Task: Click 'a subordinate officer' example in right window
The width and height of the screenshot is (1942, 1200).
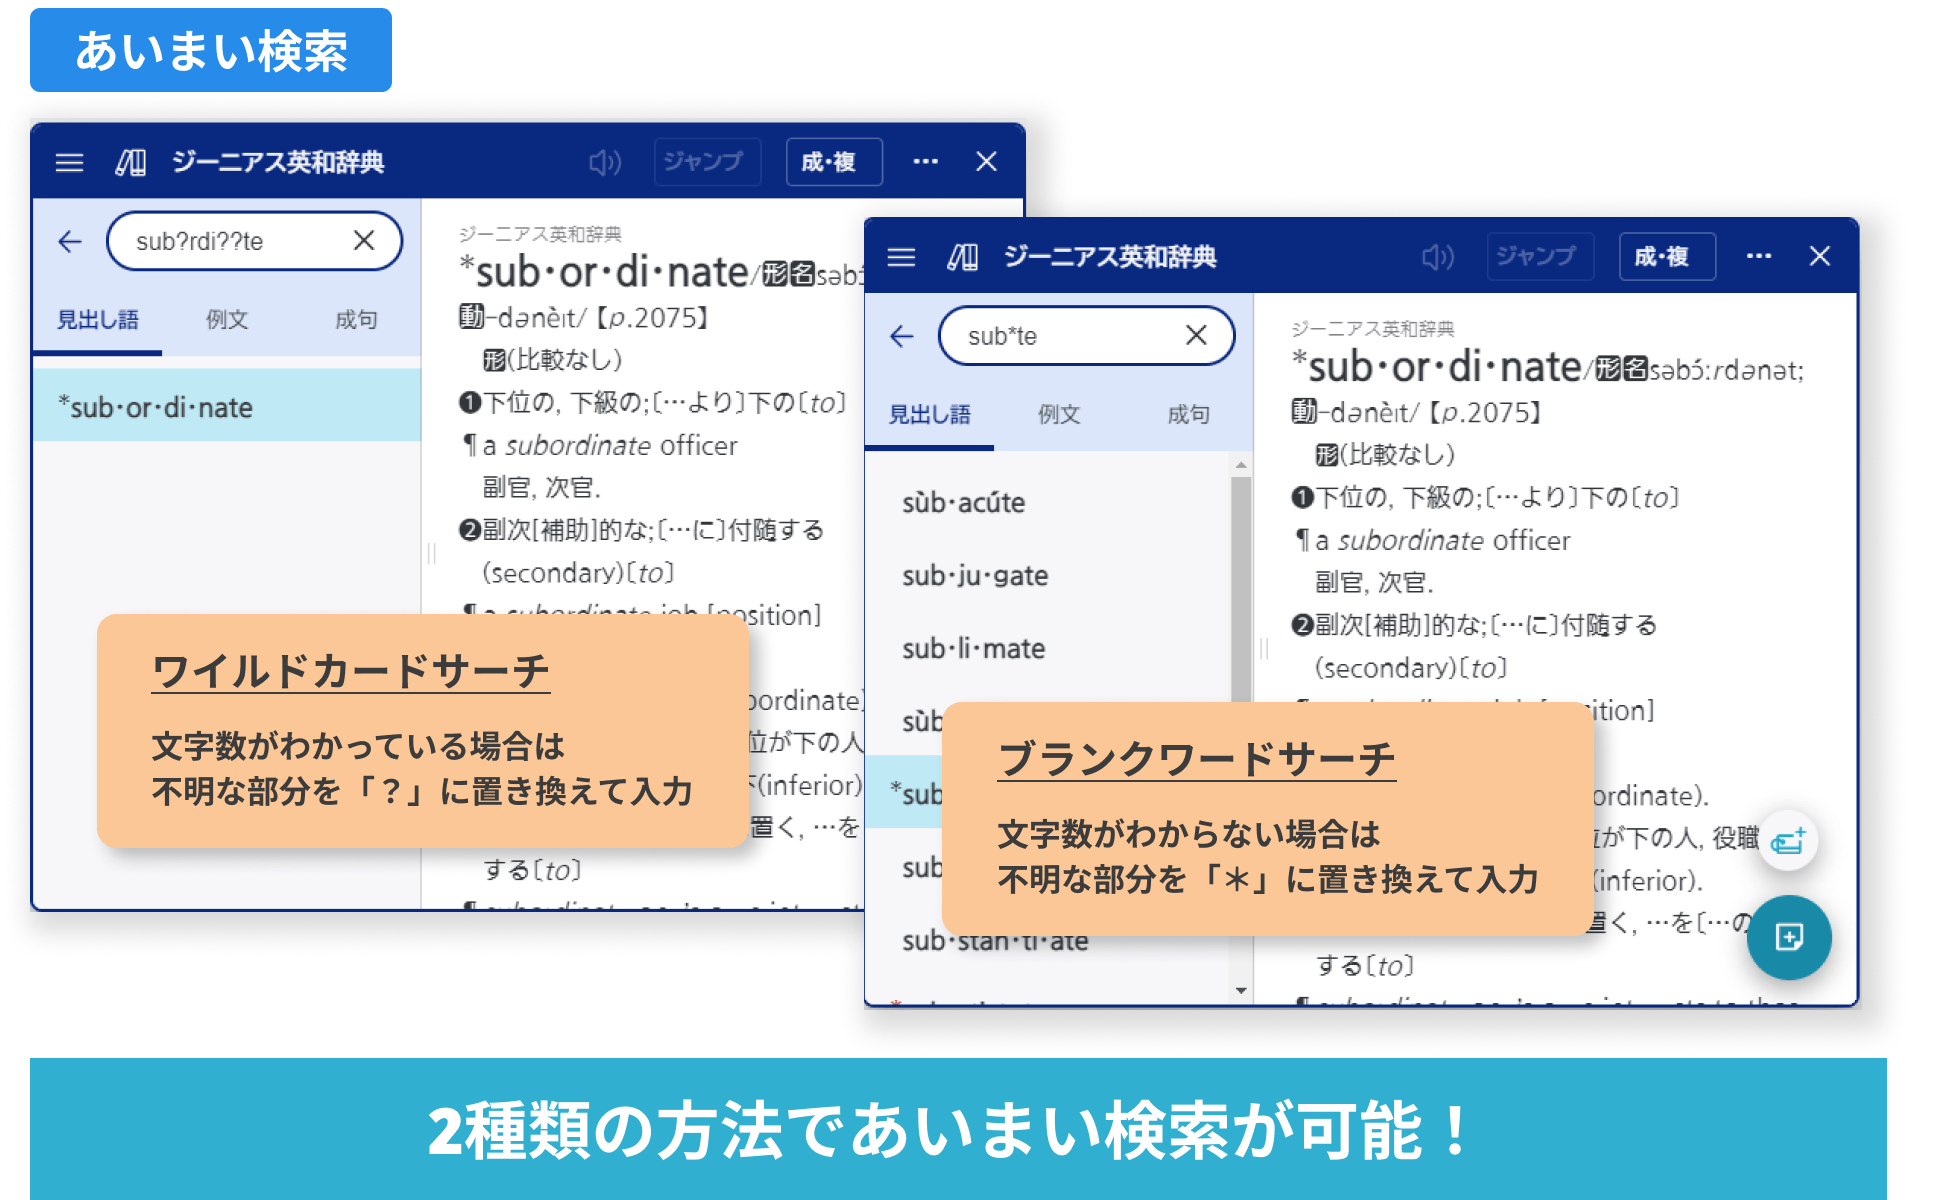Action: (x=1442, y=540)
